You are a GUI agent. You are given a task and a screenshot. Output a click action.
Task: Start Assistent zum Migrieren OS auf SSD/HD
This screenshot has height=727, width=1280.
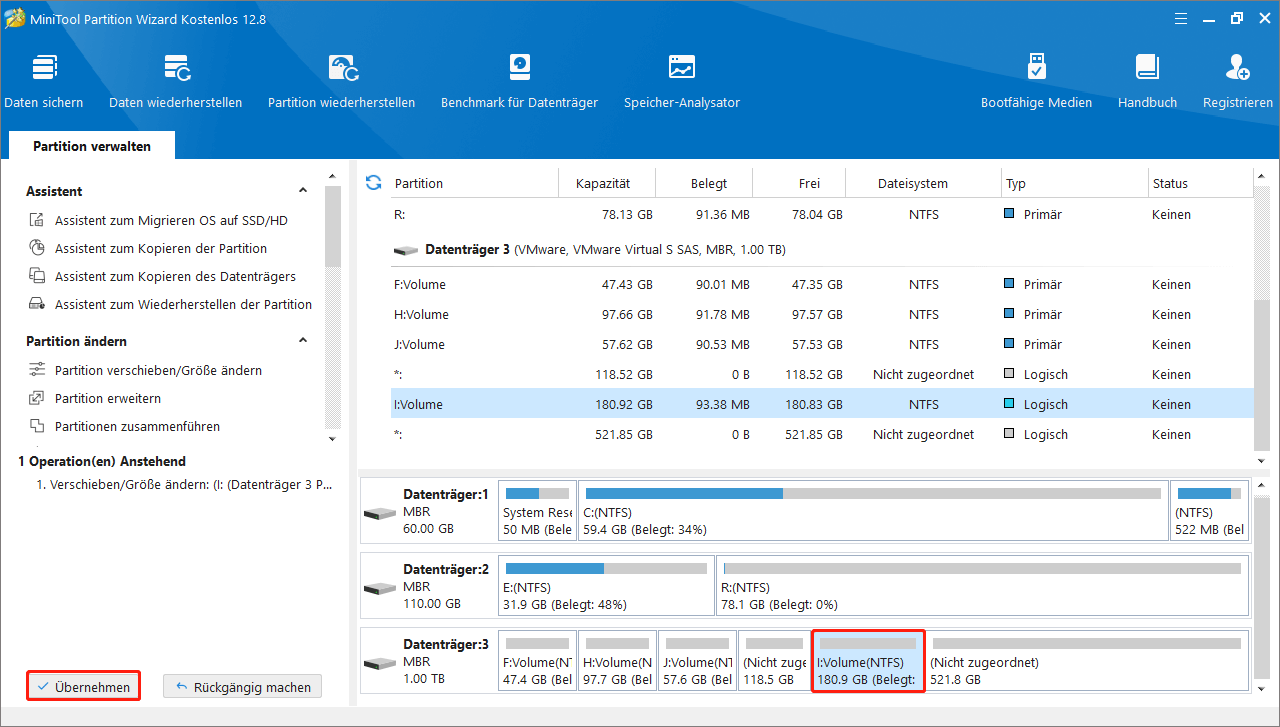click(x=171, y=221)
